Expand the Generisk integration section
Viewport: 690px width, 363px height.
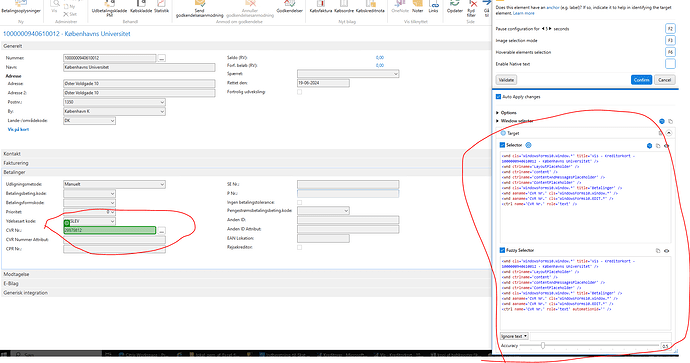pos(246,293)
